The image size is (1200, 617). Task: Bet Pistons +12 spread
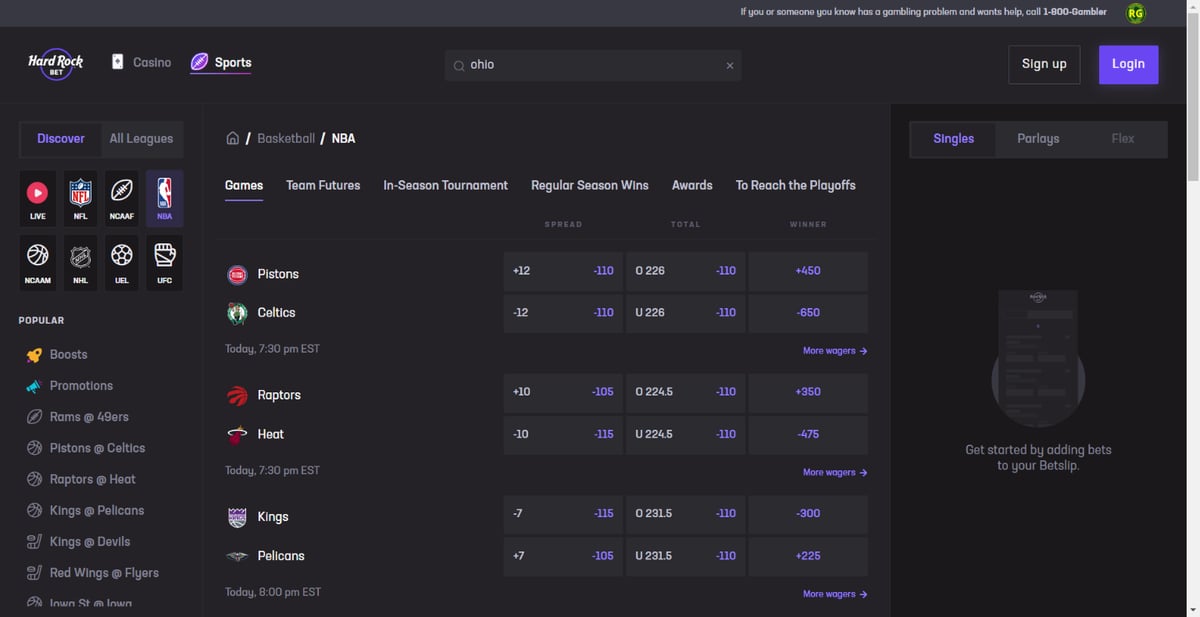[x=563, y=271]
